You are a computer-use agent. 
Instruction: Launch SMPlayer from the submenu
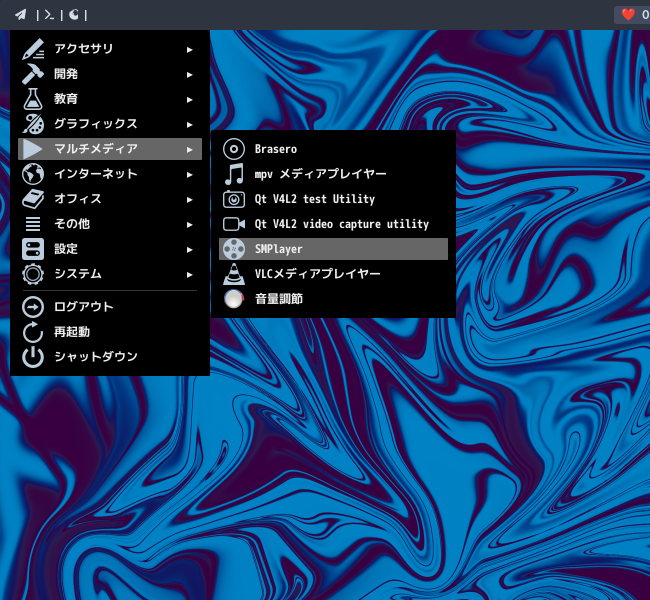click(333, 249)
